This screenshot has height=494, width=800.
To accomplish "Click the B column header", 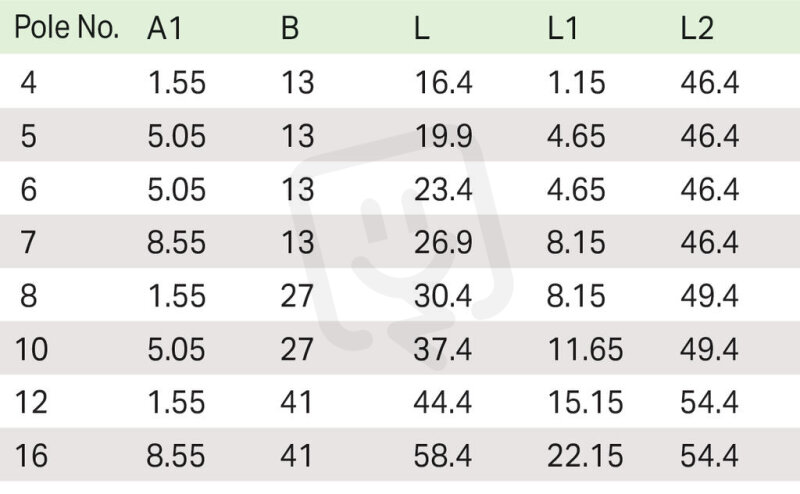I will (x=290, y=28).
